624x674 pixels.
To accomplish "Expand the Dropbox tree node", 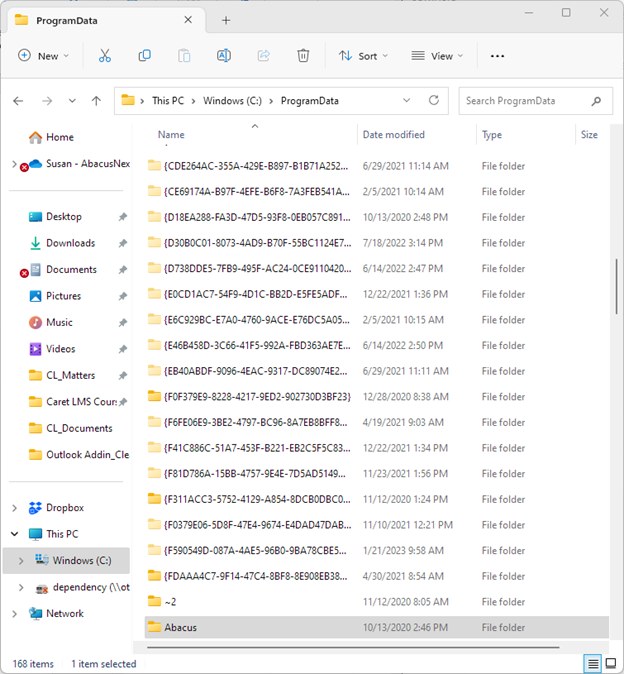I will click(14, 508).
